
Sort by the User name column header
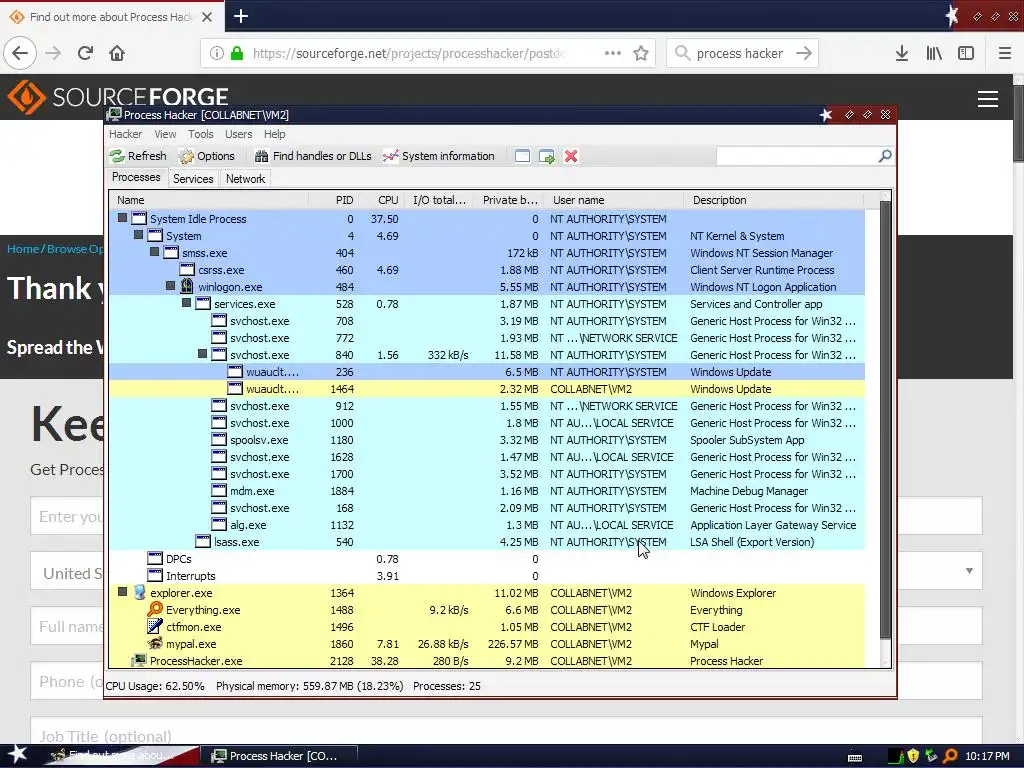pyautogui.click(x=614, y=200)
